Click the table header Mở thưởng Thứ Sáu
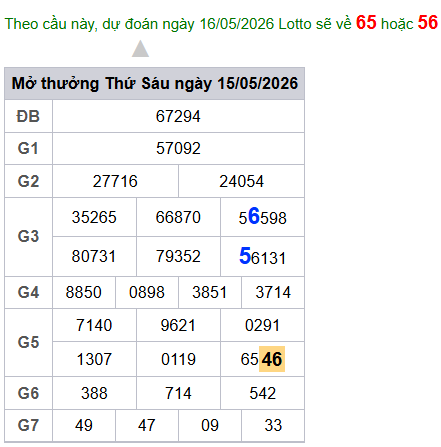This screenshot has width=441, height=447. [x=155, y=83]
